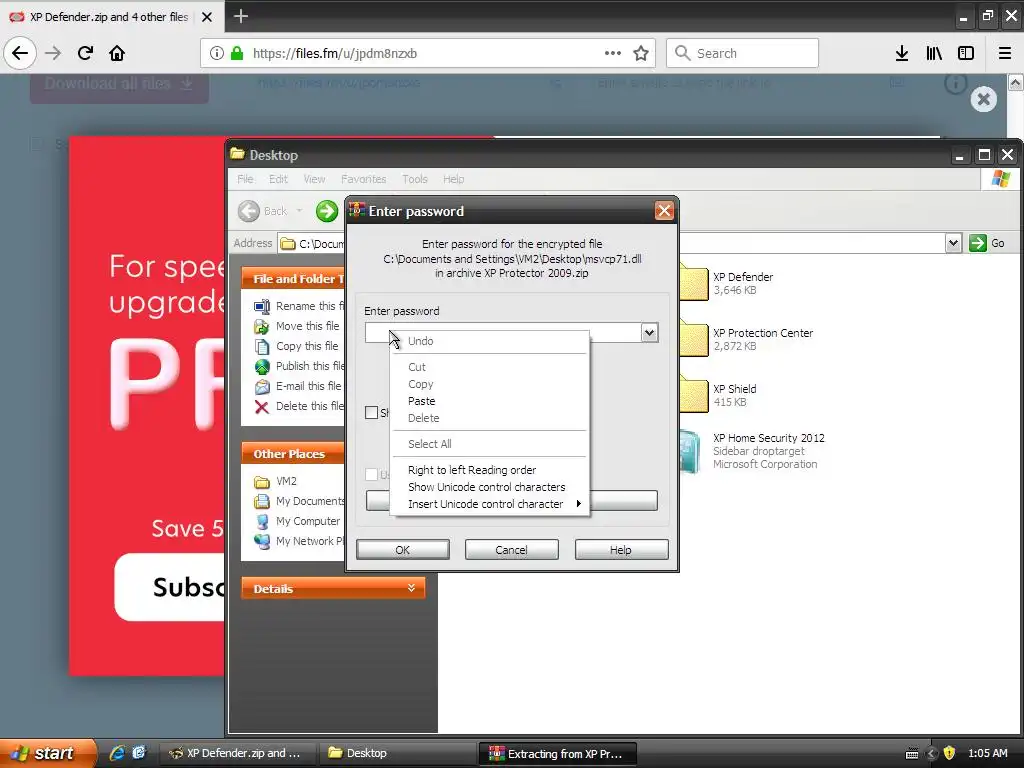Click Cancel in Enter password dialog

(511, 550)
